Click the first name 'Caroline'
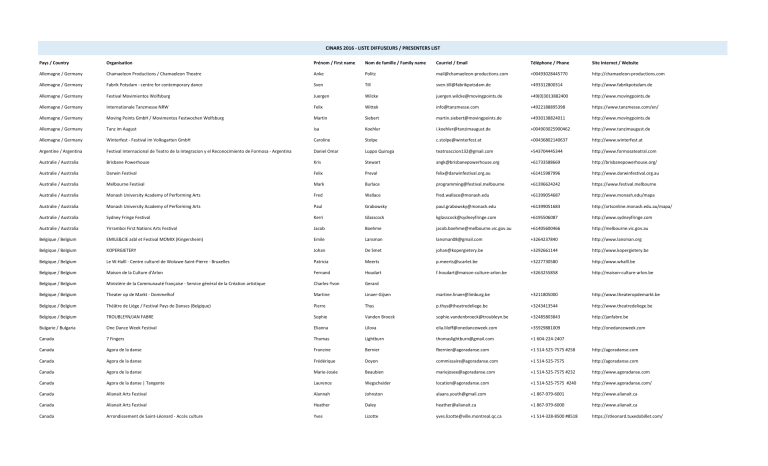The image size is (768, 466). (x=322, y=140)
